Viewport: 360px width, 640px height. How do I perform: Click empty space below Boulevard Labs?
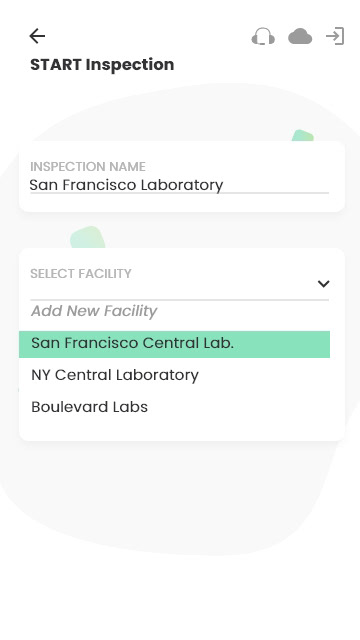tap(182, 428)
